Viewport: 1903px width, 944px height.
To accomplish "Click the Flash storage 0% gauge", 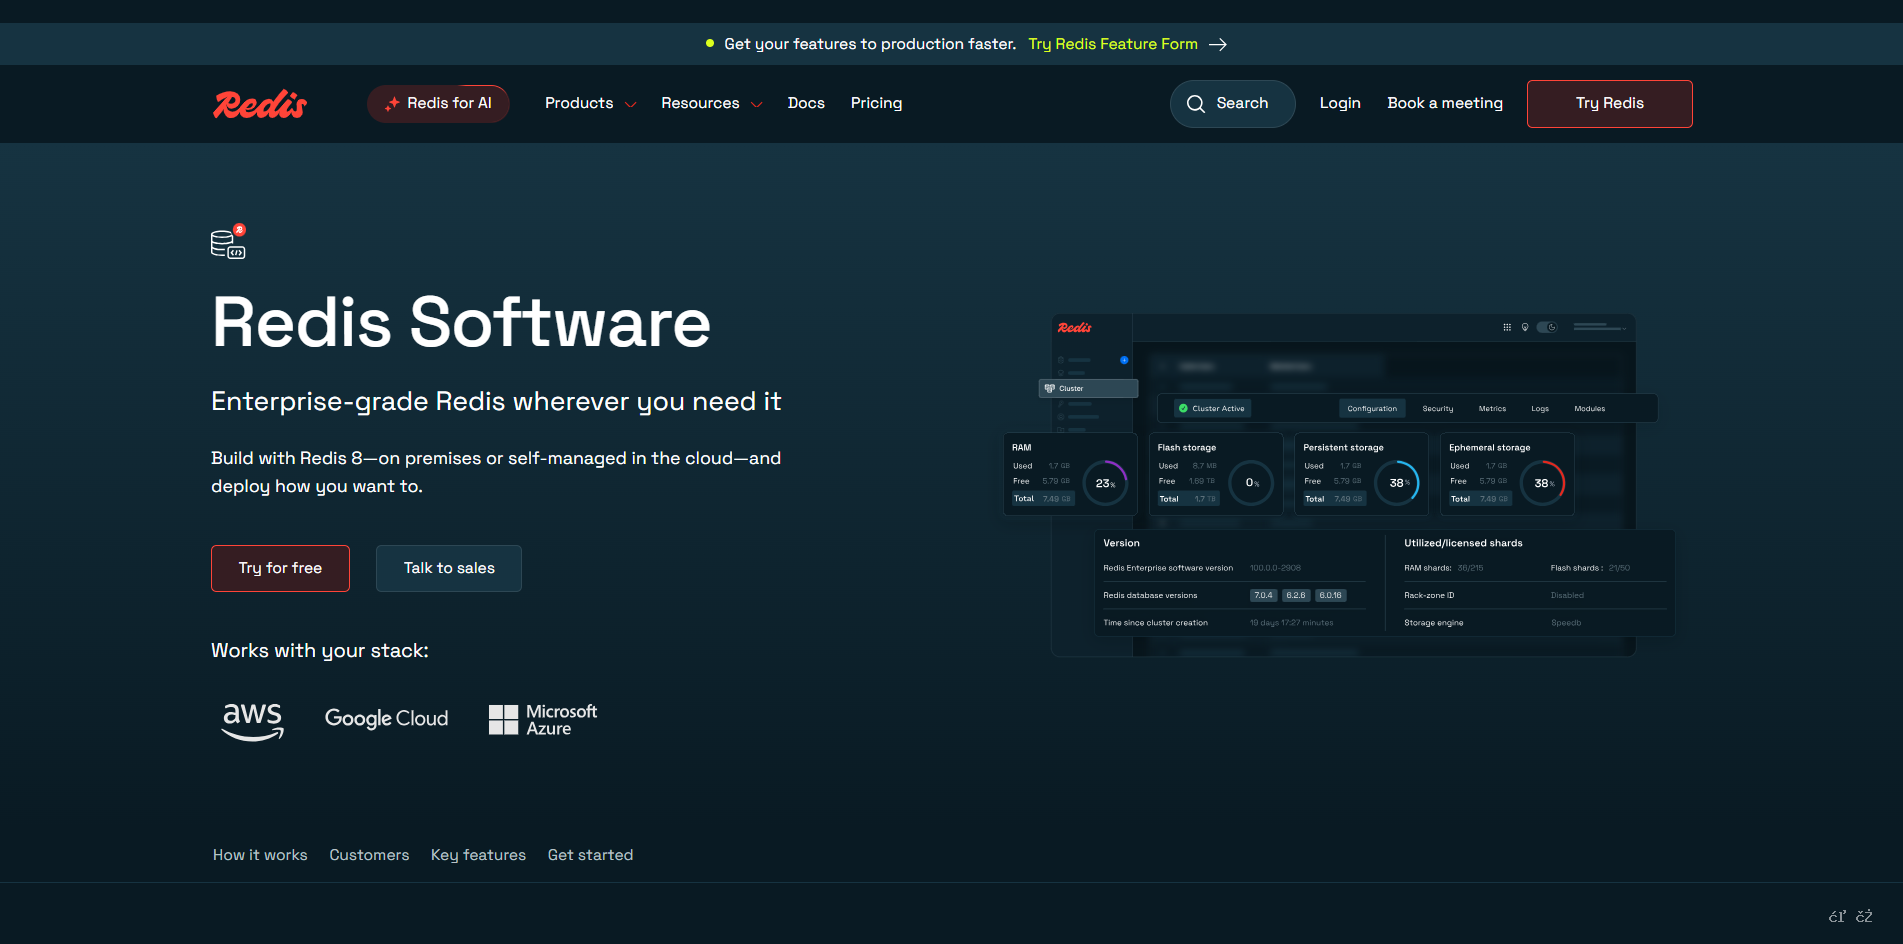I will (1251, 483).
